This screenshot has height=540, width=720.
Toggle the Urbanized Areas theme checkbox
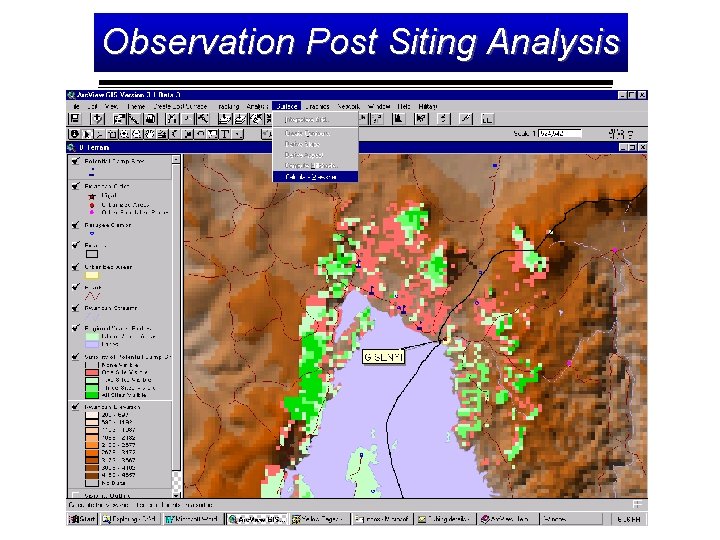click(x=75, y=267)
